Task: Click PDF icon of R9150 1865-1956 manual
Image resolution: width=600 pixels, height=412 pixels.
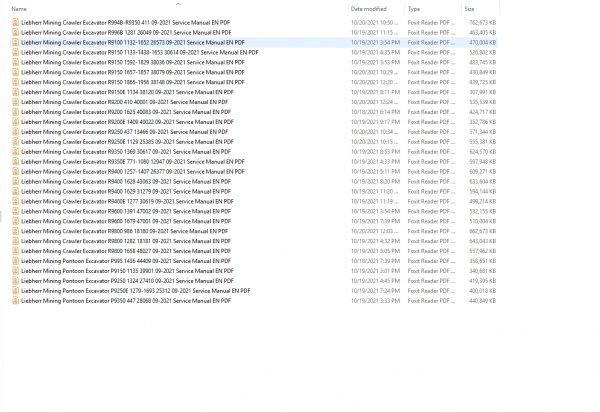Action: coord(15,82)
